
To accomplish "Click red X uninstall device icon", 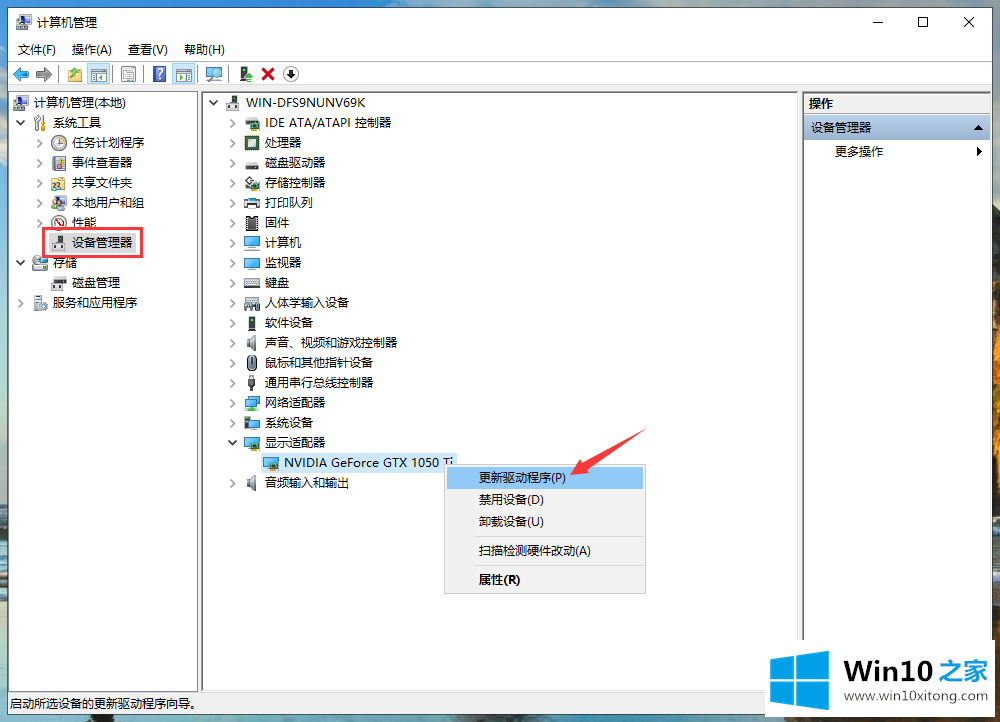I will (268, 75).
